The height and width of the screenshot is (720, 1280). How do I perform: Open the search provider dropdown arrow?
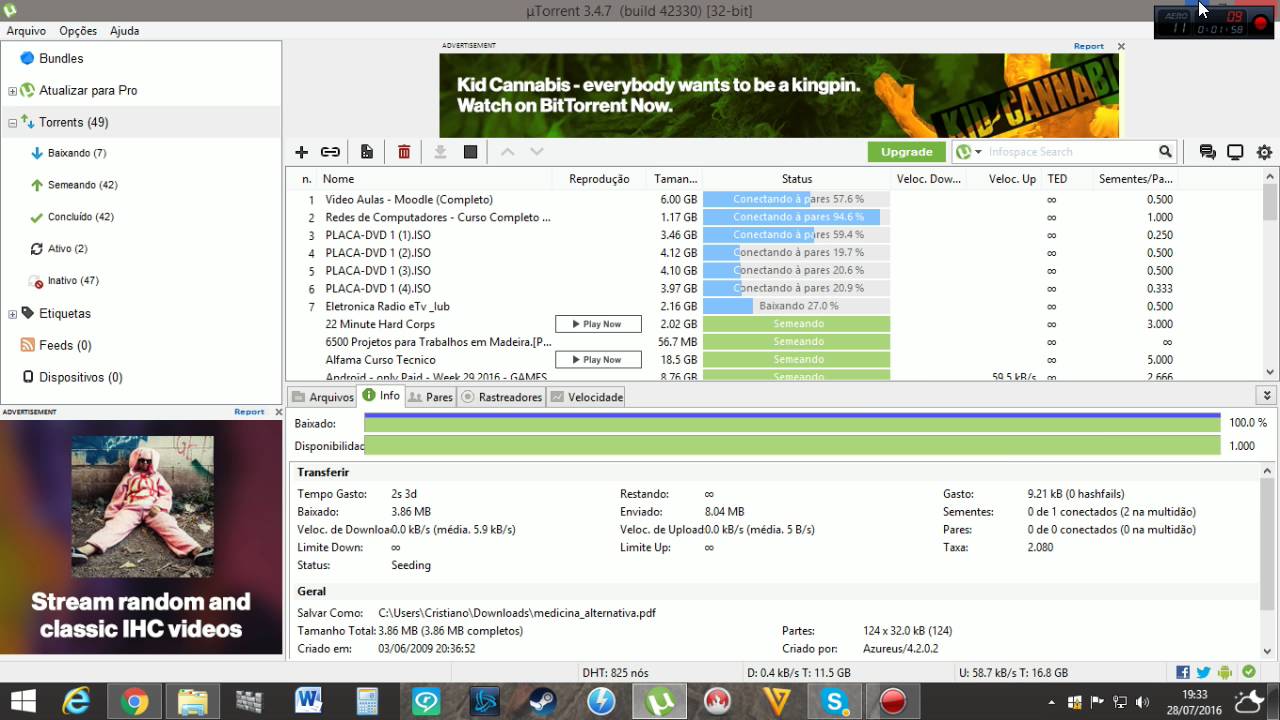pyautogui.click(x=978, y=153)
